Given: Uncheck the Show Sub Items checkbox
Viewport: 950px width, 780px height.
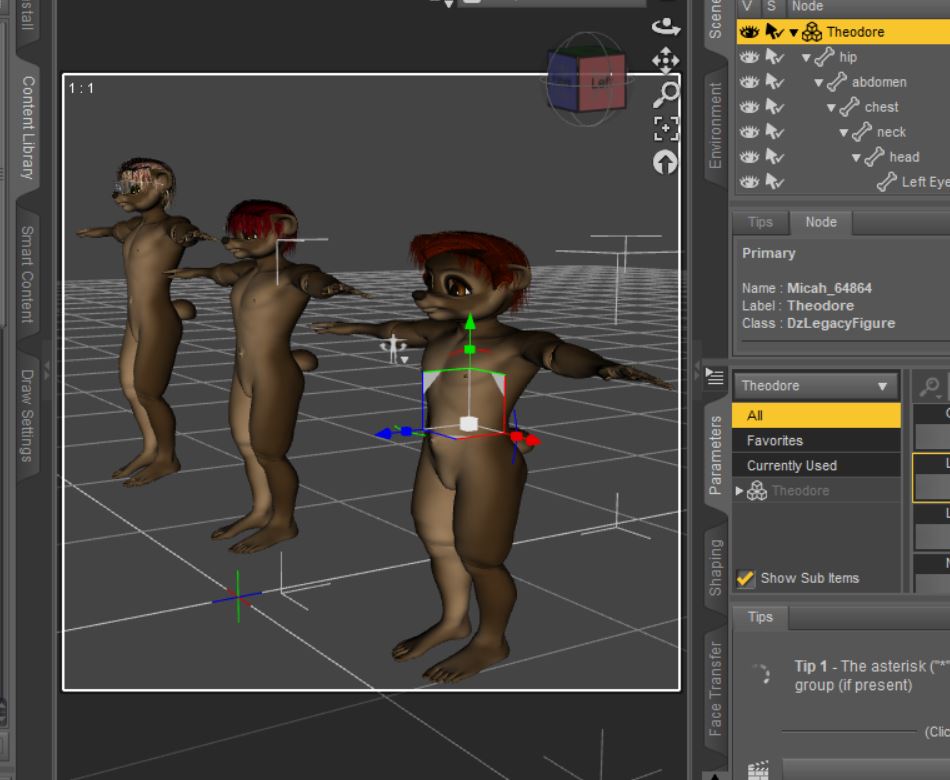Looking at the screenshot, I should tap(746, 578).
